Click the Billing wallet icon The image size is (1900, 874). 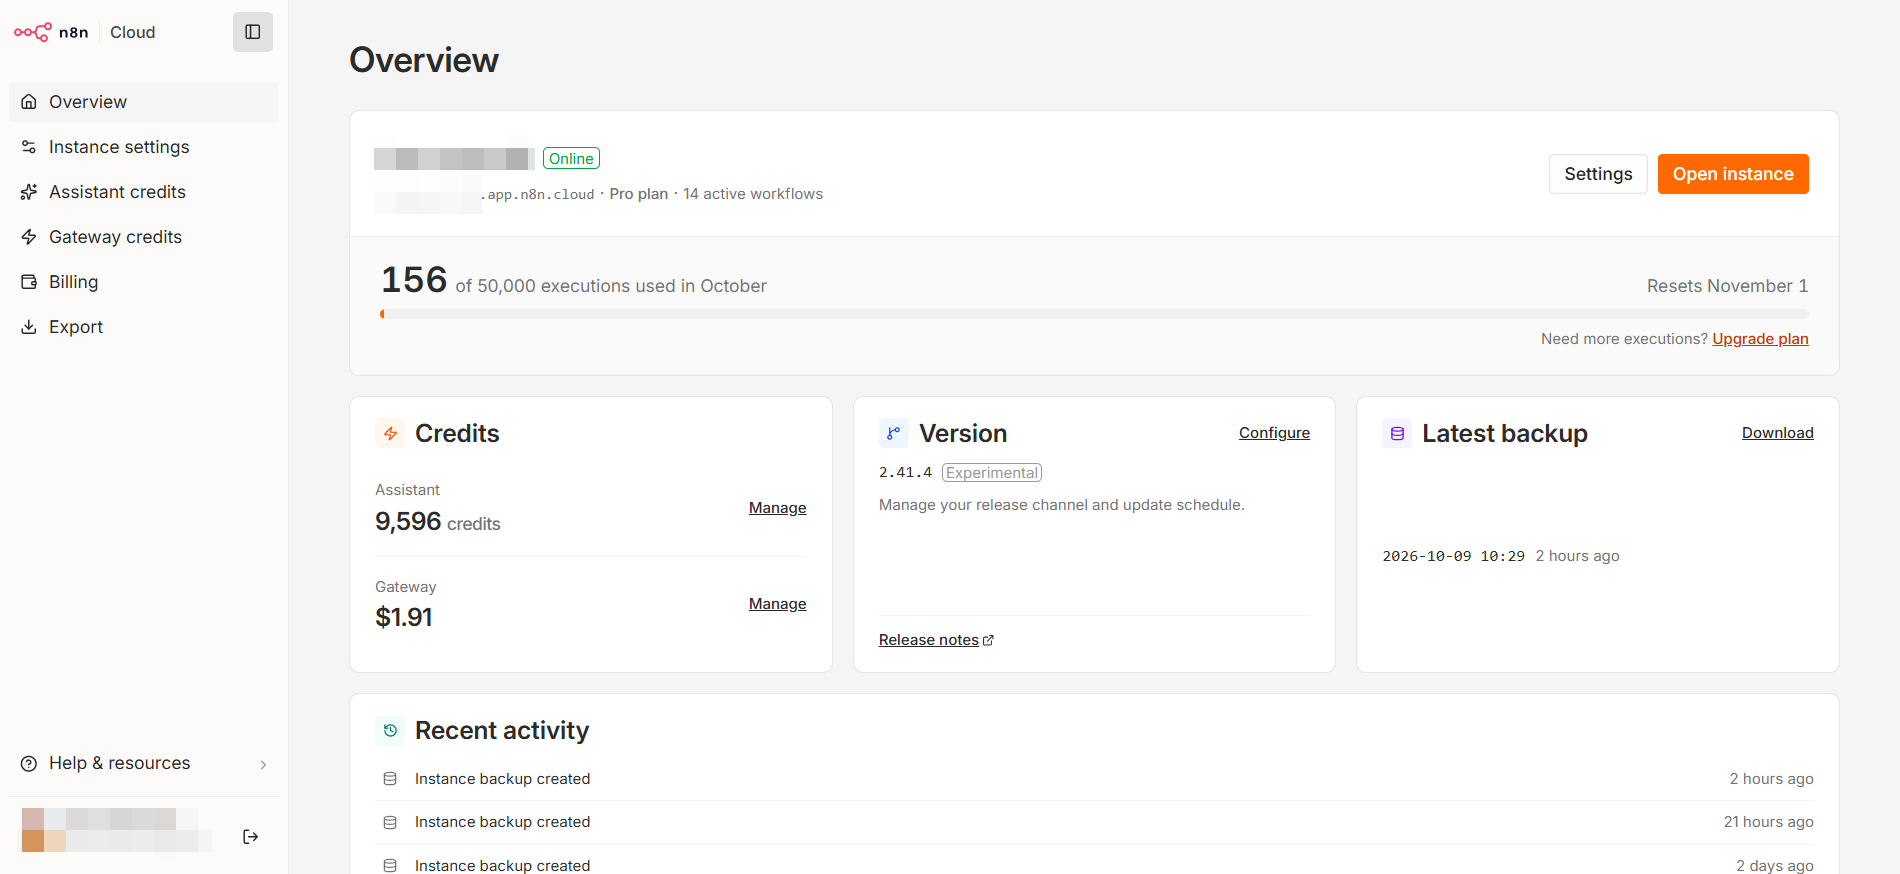[x=29, y=282]
